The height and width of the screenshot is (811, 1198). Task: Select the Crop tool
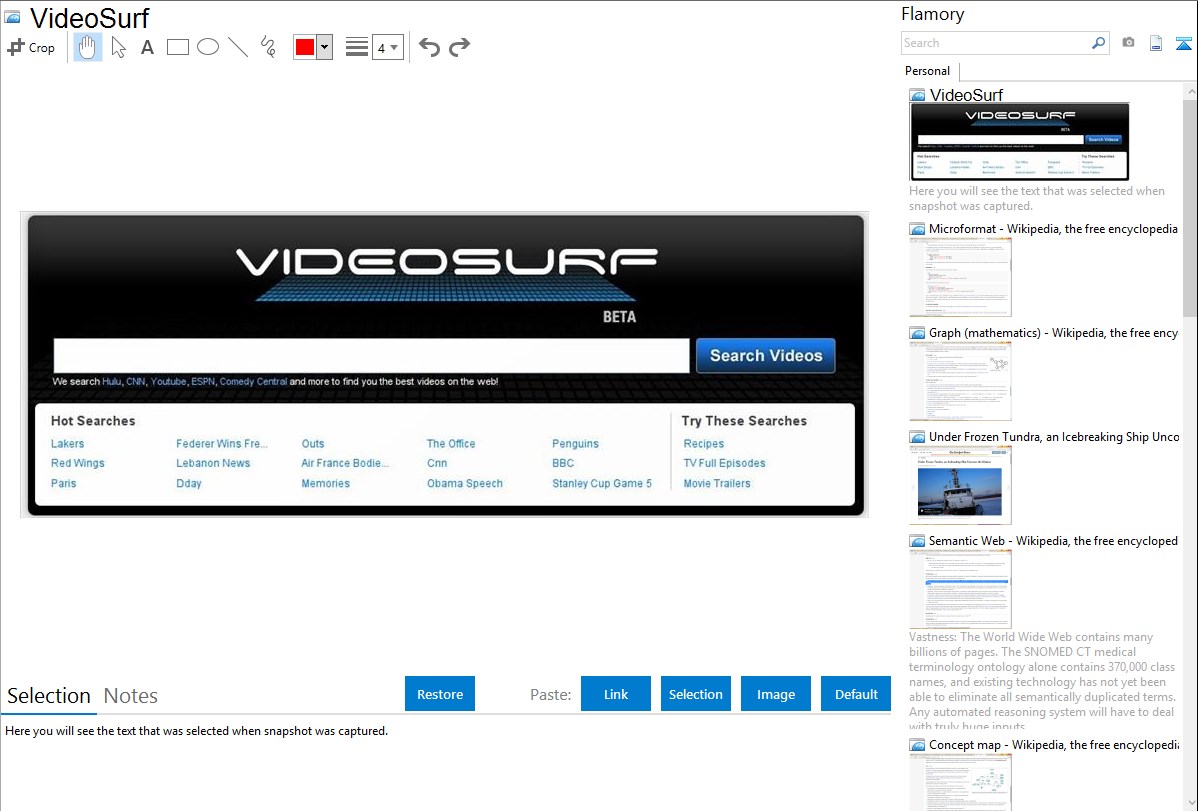(x=31, y=47)
